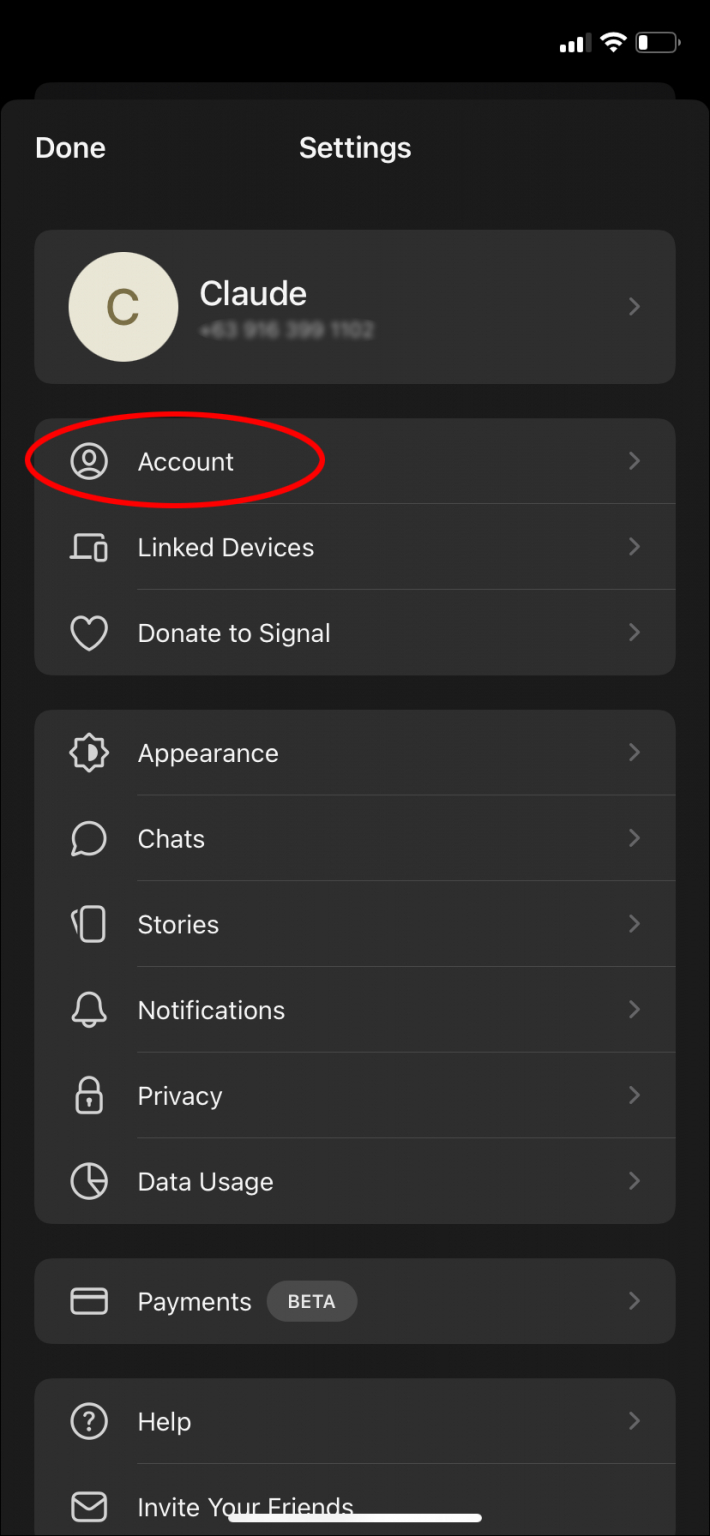Image resolution: width=710 pixels, height=1536 pixels.
Task: Click the Notifications bell icon
Action: [89, 1010]
